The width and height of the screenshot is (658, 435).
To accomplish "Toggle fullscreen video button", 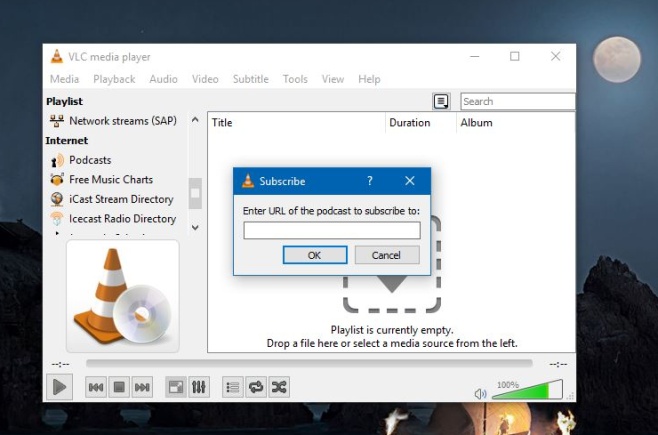I will point(176,387).
